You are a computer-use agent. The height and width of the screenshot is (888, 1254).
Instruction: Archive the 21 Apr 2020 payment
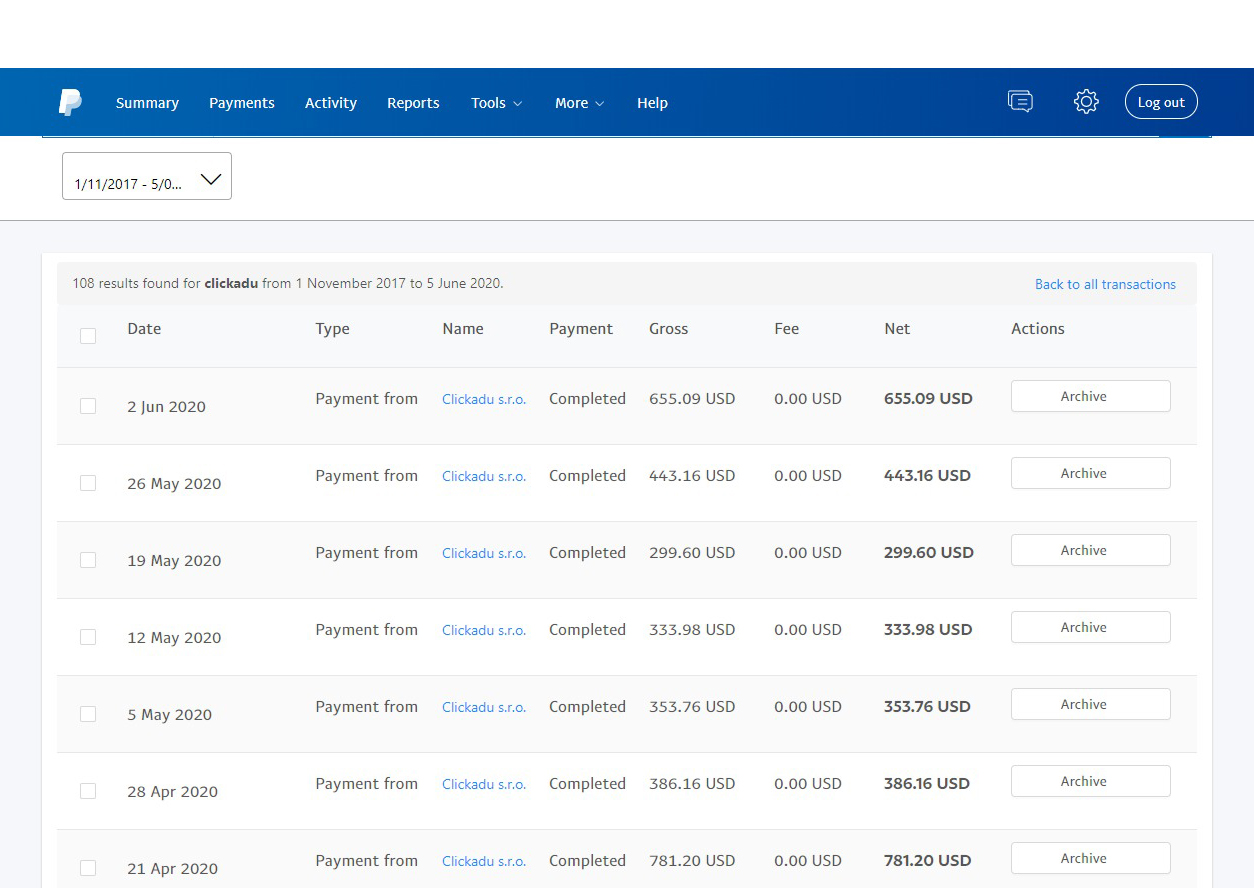tap(1091, 858)
